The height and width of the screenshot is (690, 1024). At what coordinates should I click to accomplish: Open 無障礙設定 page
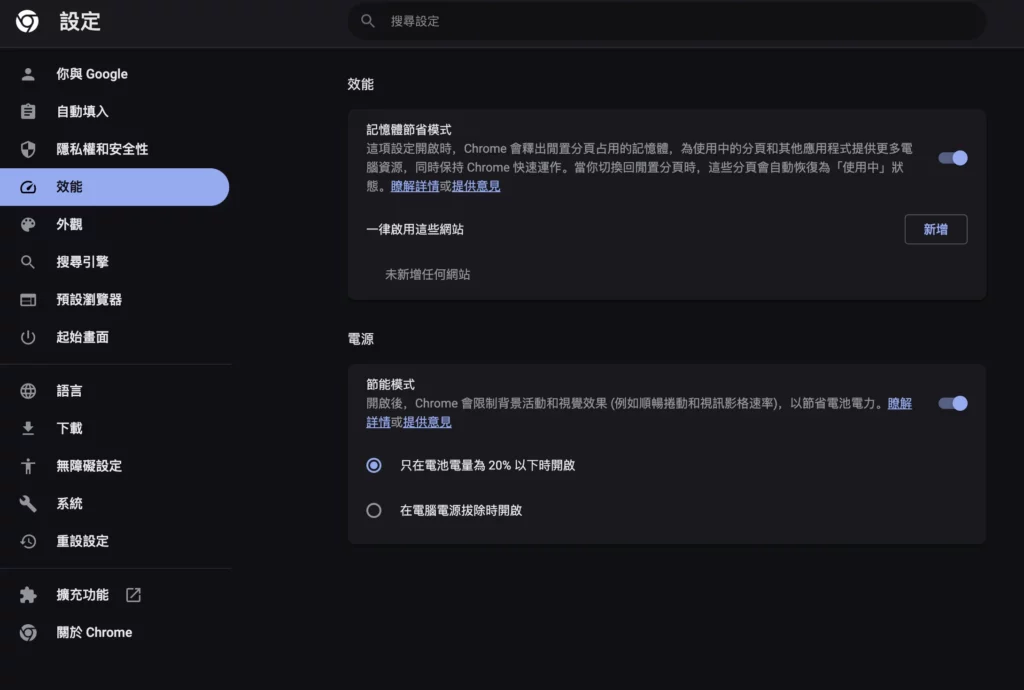(x=114, y=466)
